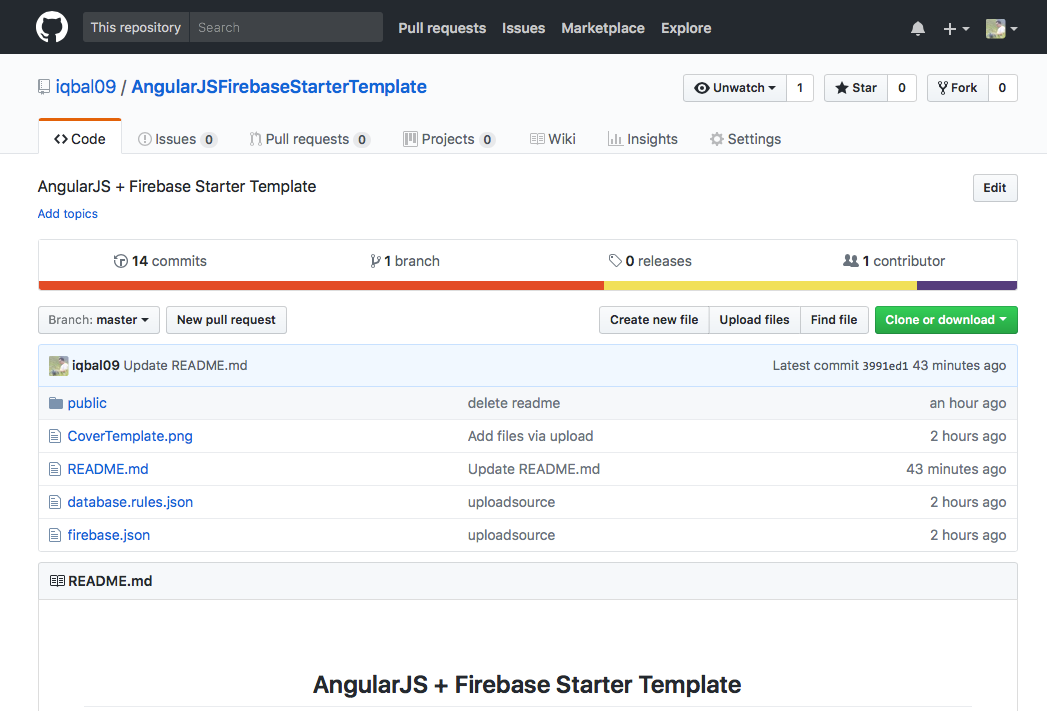View the 1 contributor link
The image size is (1047, 711).
(894, 261)
